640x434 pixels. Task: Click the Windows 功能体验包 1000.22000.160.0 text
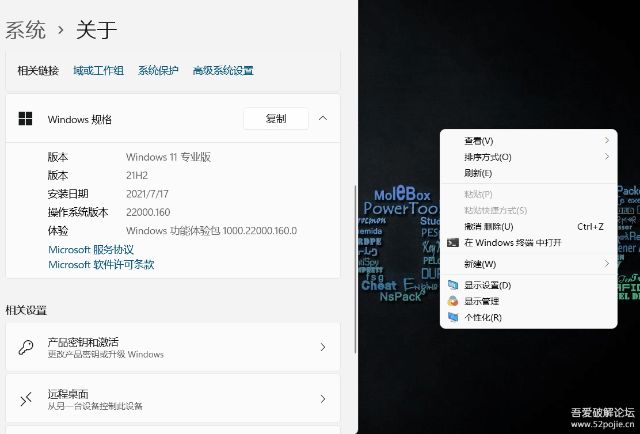coord(211,231)
